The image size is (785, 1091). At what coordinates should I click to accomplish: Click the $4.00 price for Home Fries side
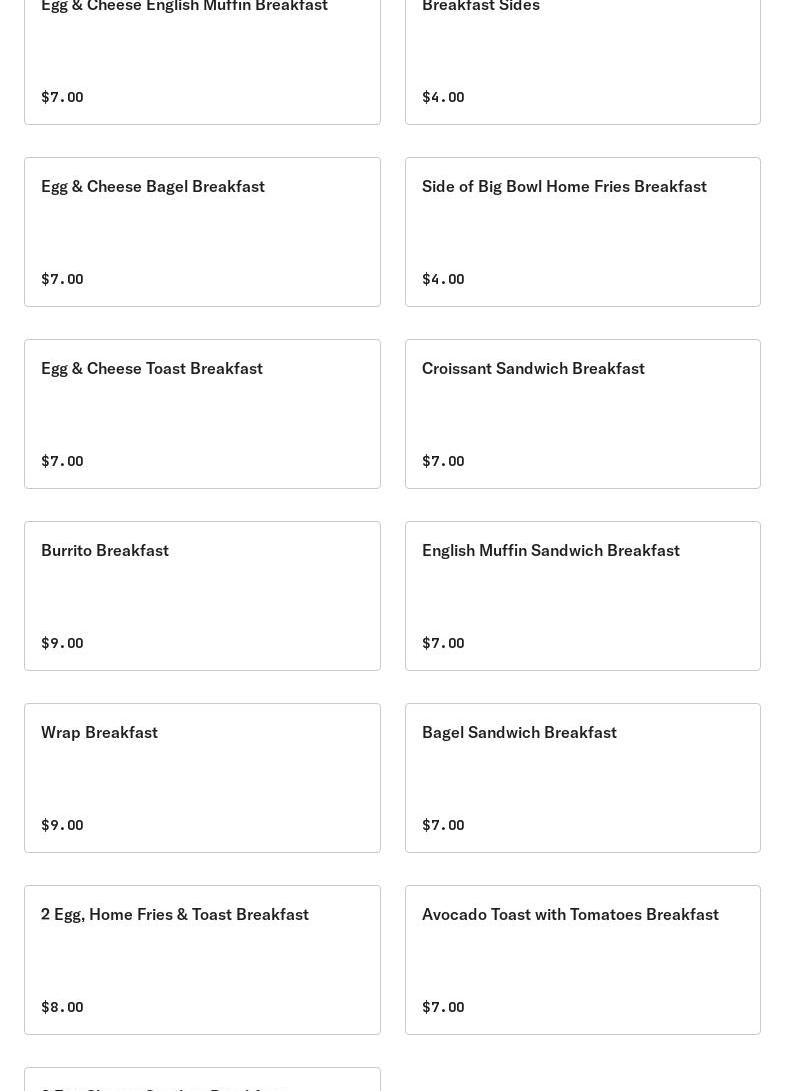(443, 279)
